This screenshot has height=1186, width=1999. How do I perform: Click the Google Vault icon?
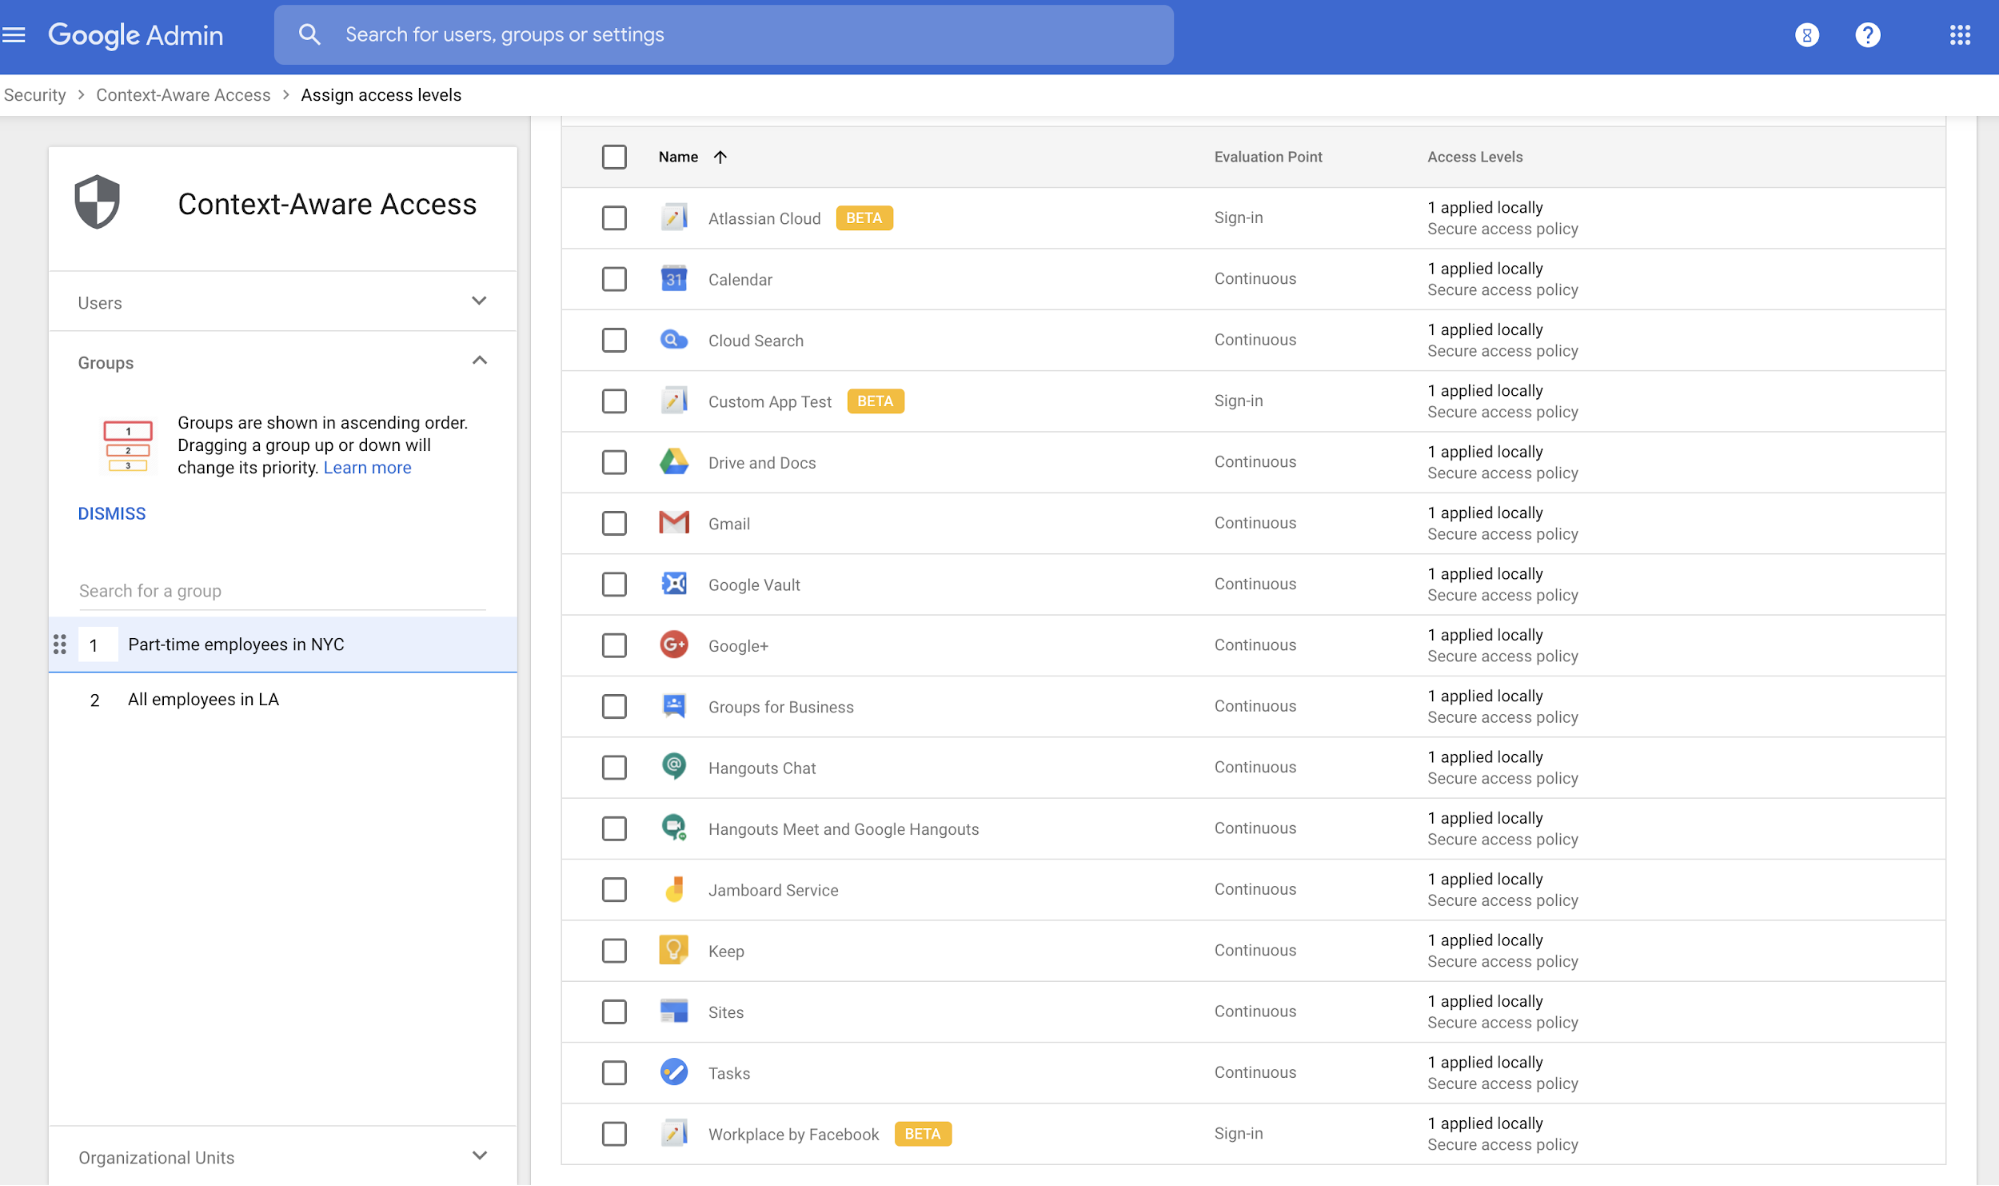[674, 583]
